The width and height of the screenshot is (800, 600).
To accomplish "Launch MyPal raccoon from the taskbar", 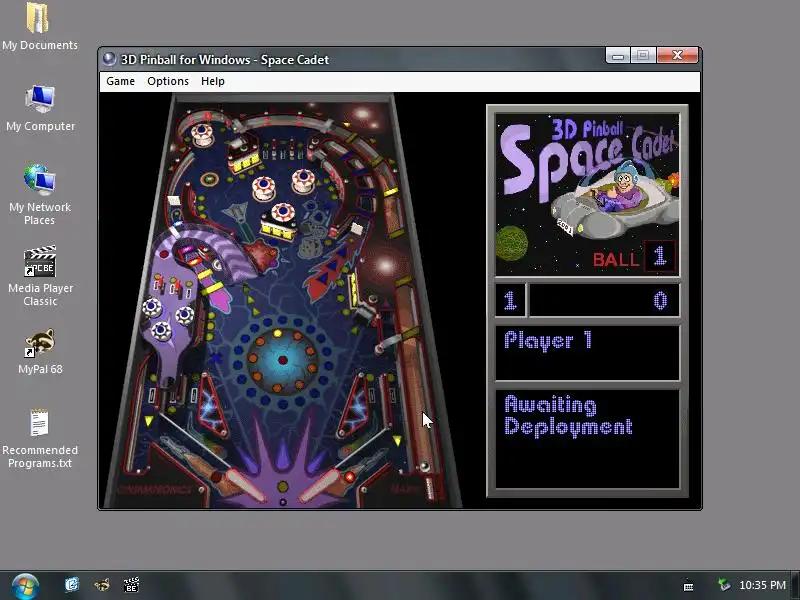I will (x=102, y=585).
